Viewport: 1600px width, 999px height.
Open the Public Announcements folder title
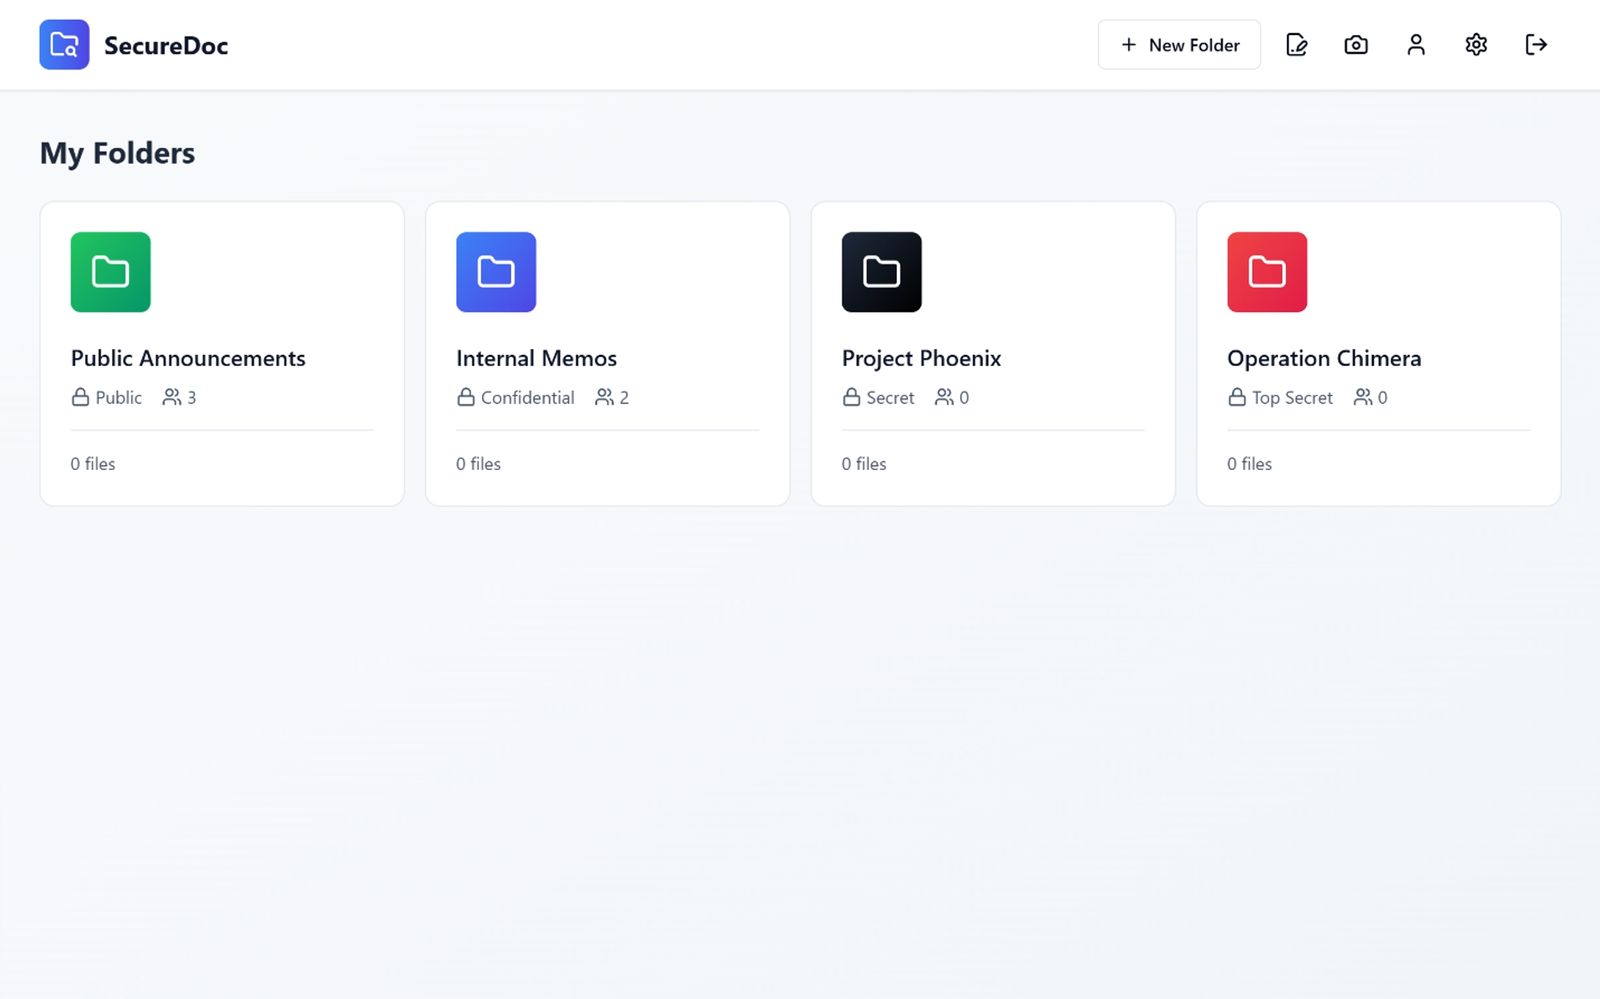tap(188, 358)
